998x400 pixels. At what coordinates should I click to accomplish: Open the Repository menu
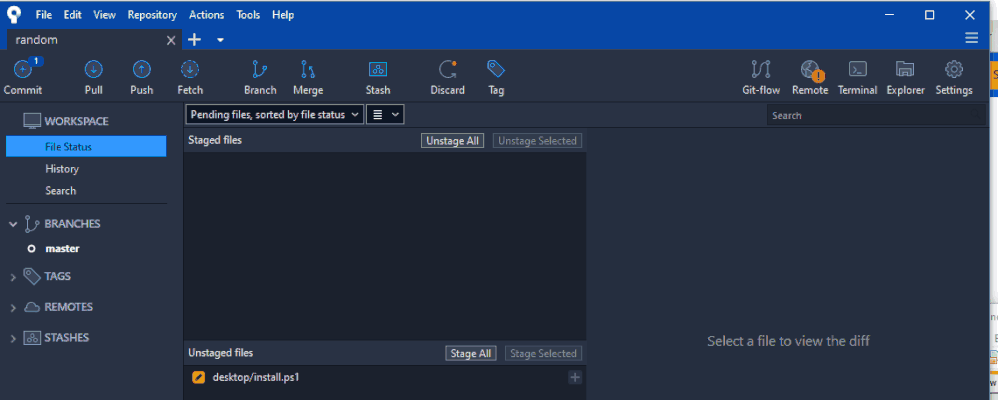152,15
